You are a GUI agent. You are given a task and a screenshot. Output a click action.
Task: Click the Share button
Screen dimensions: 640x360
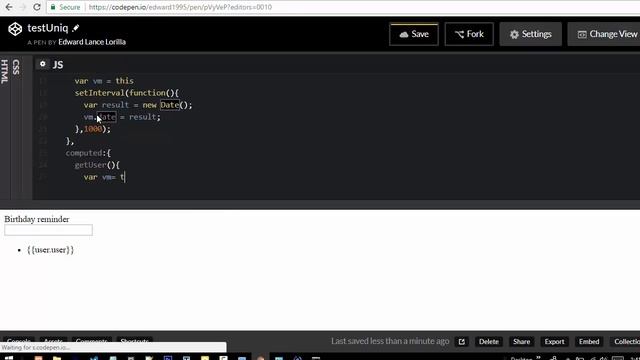pos(521,342)
